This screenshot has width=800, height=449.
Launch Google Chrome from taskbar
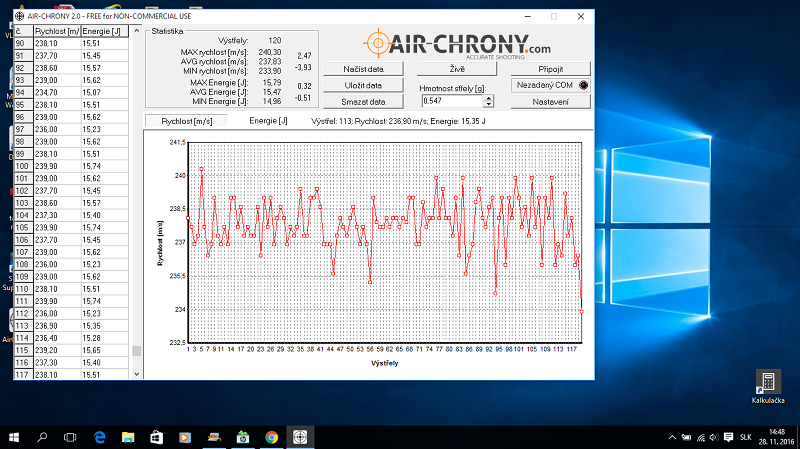(x=271, y=437)
